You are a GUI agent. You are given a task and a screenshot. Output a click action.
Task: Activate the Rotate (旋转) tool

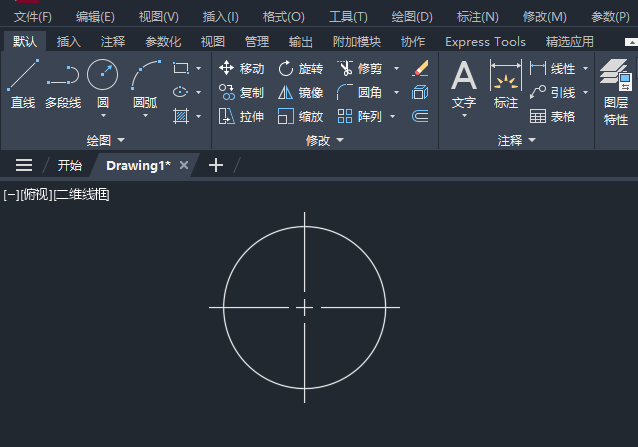[301, 68]
